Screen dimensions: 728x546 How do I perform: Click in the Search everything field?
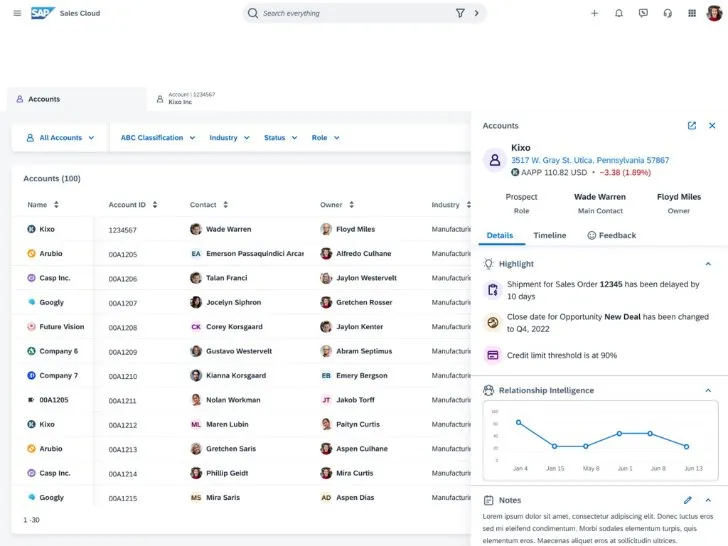pos(350,13)
